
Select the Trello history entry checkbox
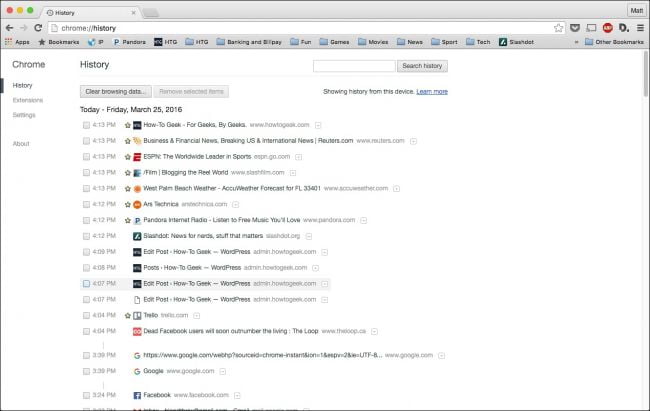(x=86, y=316)
